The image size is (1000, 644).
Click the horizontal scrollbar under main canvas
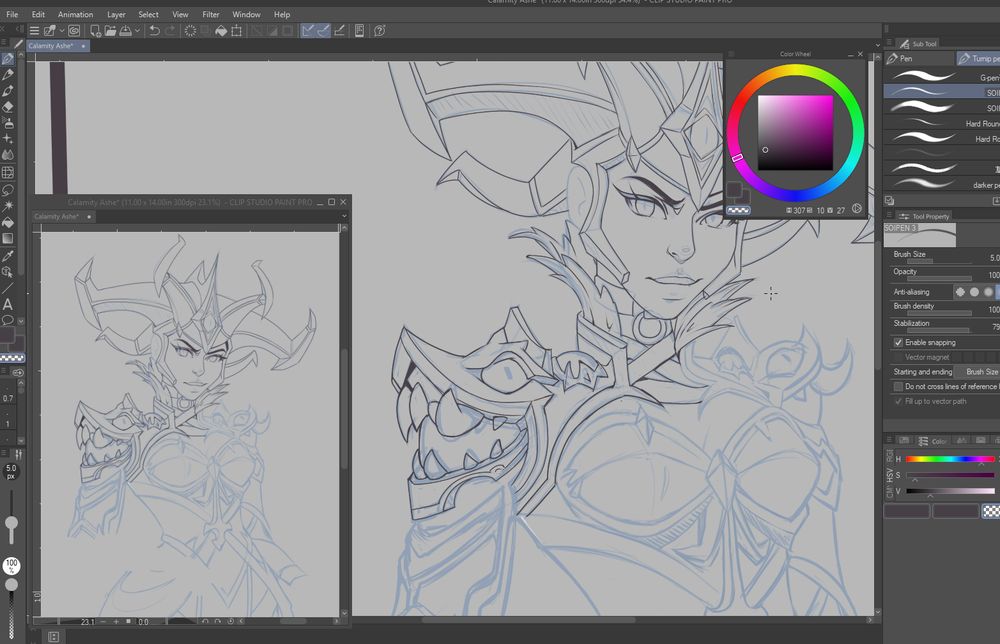point(528,620)
